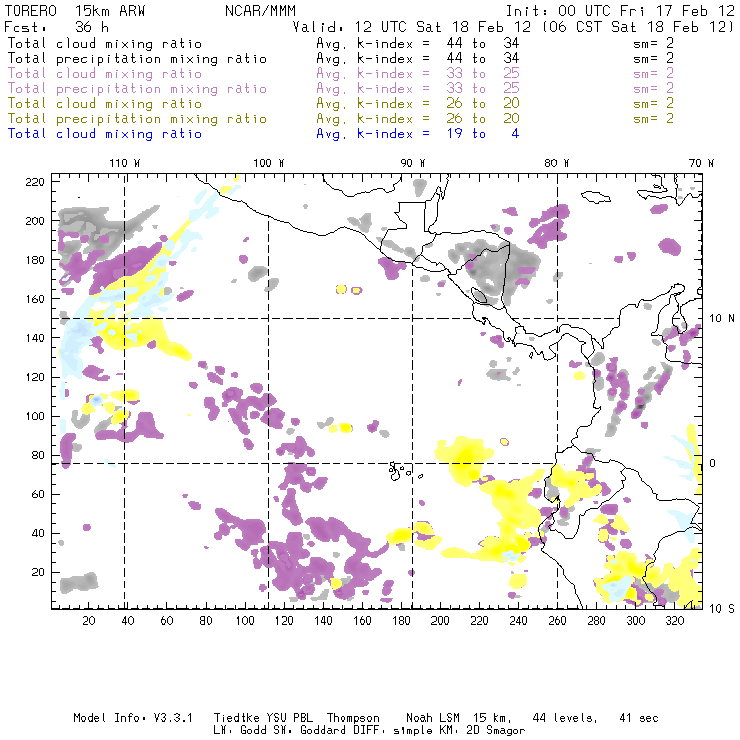740x740 pixels.
Task: Select the "Valid: 12 UTC Sat 18 Feb 12" text
Action: pos(412,27)
